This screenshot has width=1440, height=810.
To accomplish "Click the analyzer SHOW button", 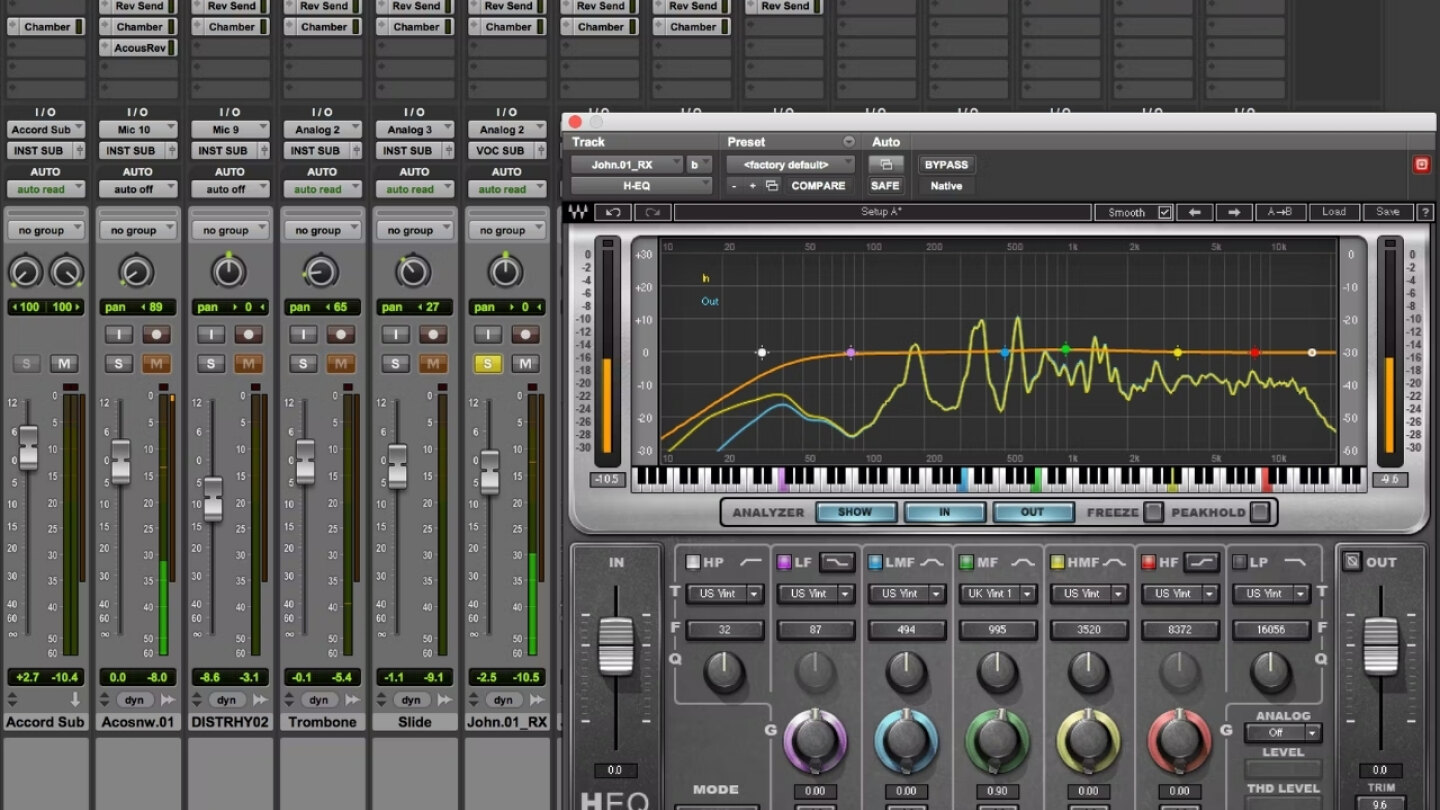I will click(x=855, y=512).
